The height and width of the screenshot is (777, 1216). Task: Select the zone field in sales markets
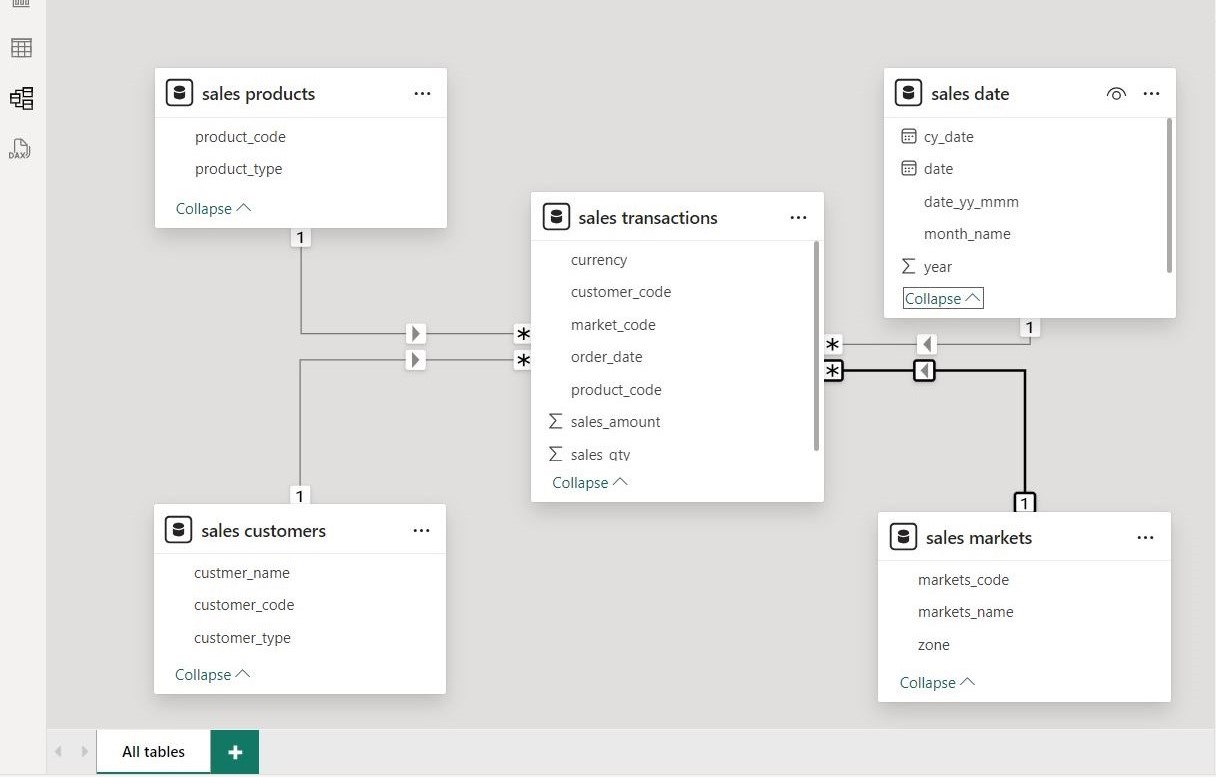(x=933, y=645)
